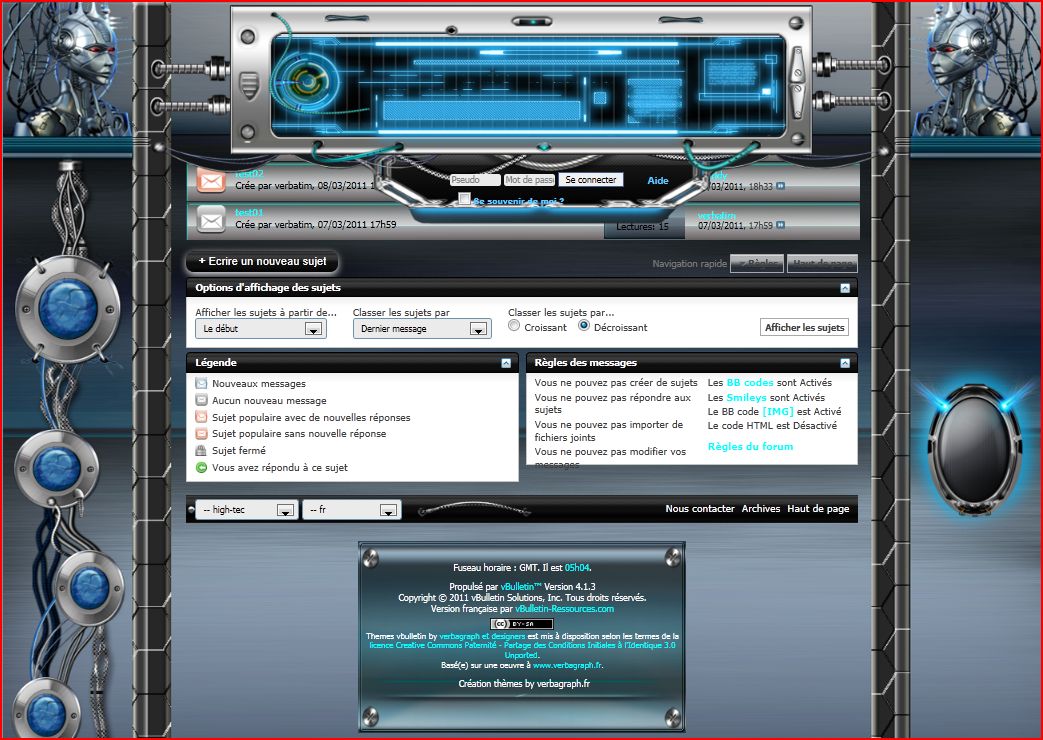Click the Aucun nouveau message legend icon
The width and height of the screenshot is (1043, 740).
point(201,401)
